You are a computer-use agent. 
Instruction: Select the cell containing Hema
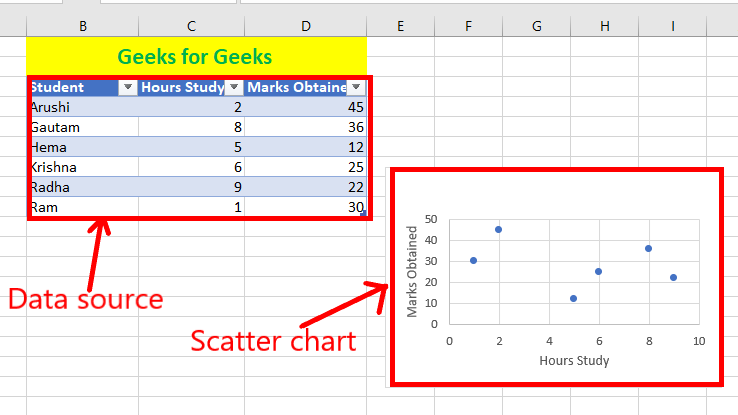(84, 147)
